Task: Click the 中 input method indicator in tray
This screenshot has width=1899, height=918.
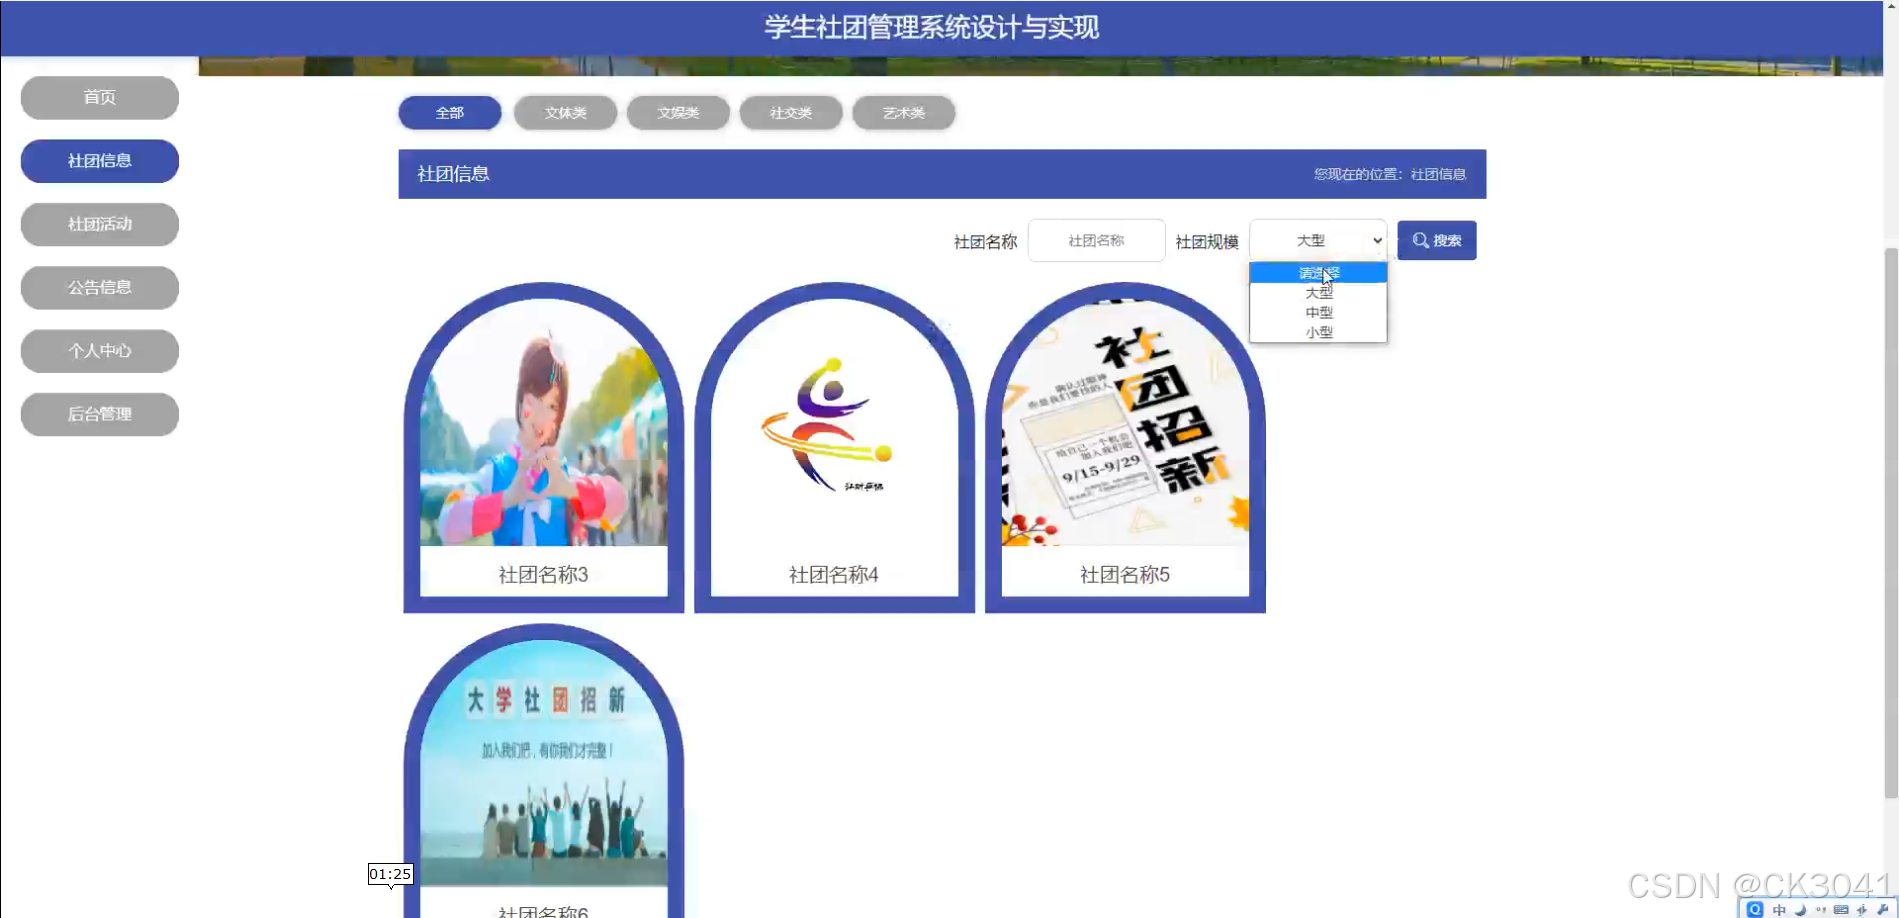Action: [1779, 910]
